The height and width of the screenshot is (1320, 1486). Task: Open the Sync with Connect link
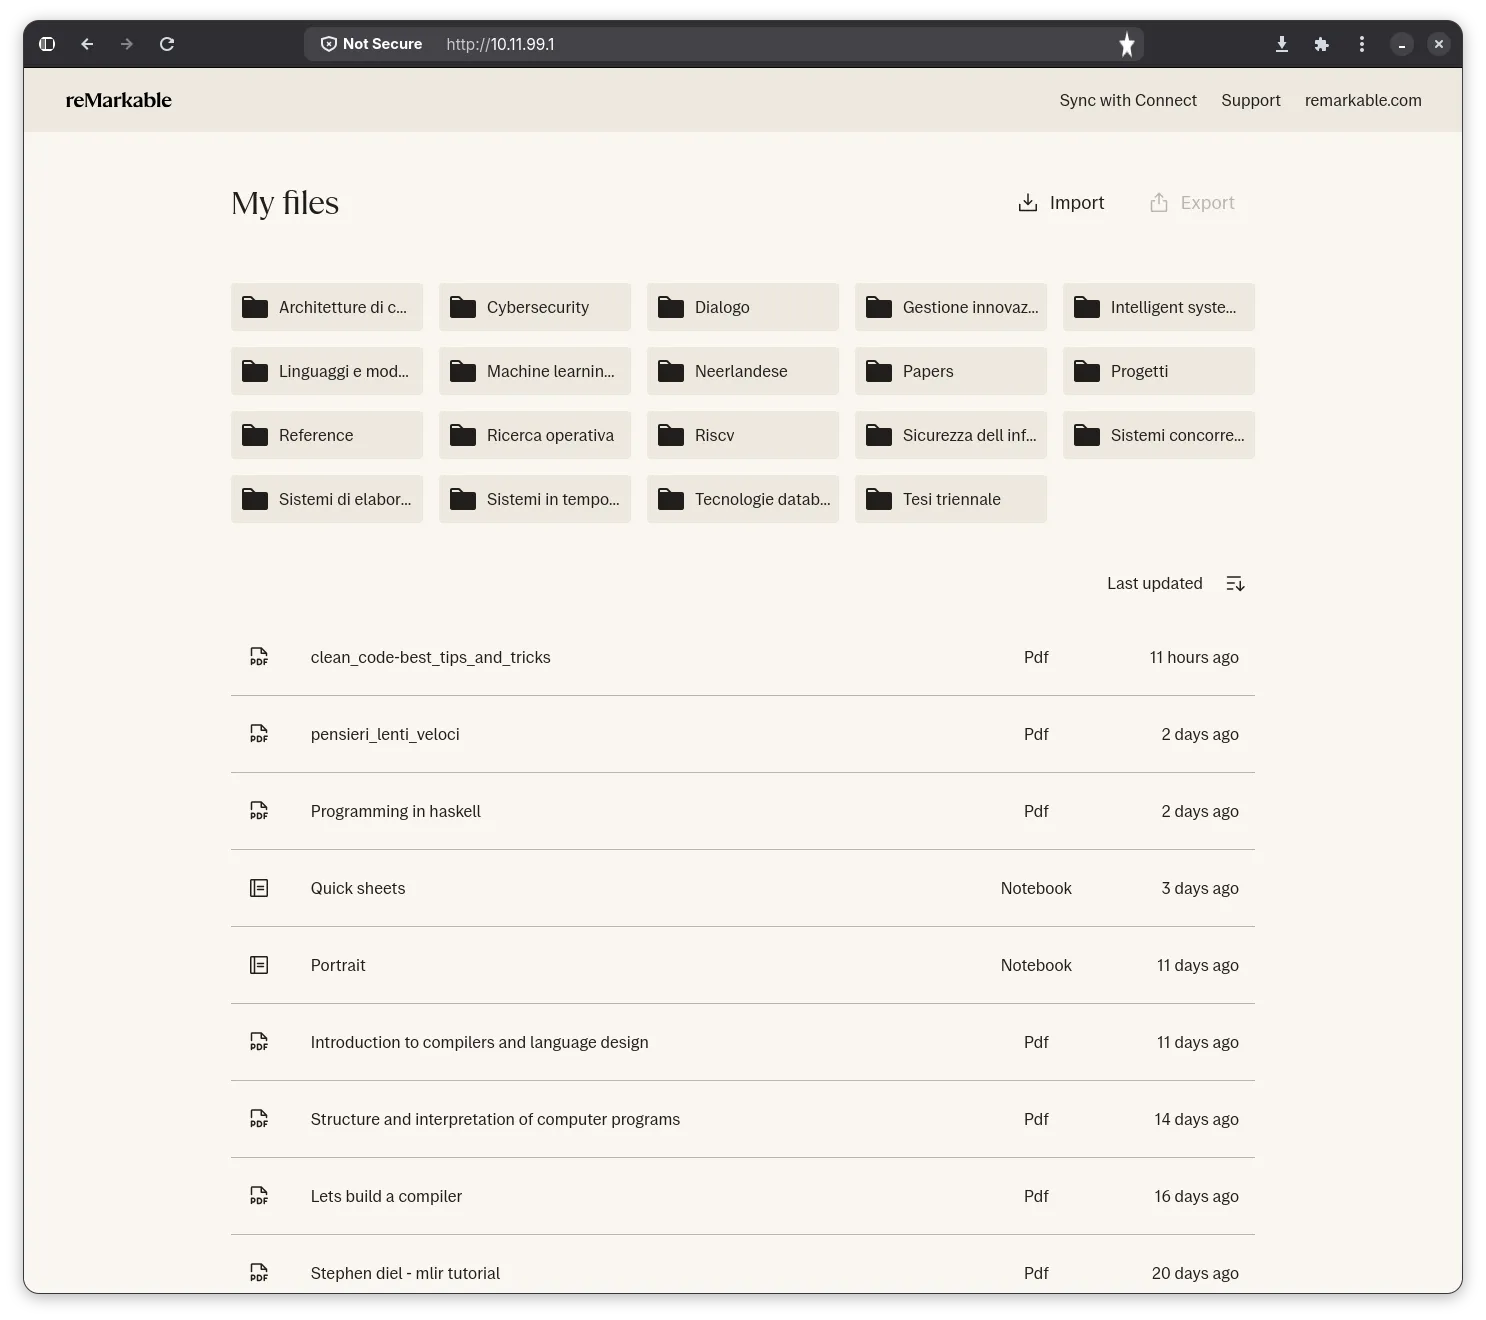(1128, 100)
